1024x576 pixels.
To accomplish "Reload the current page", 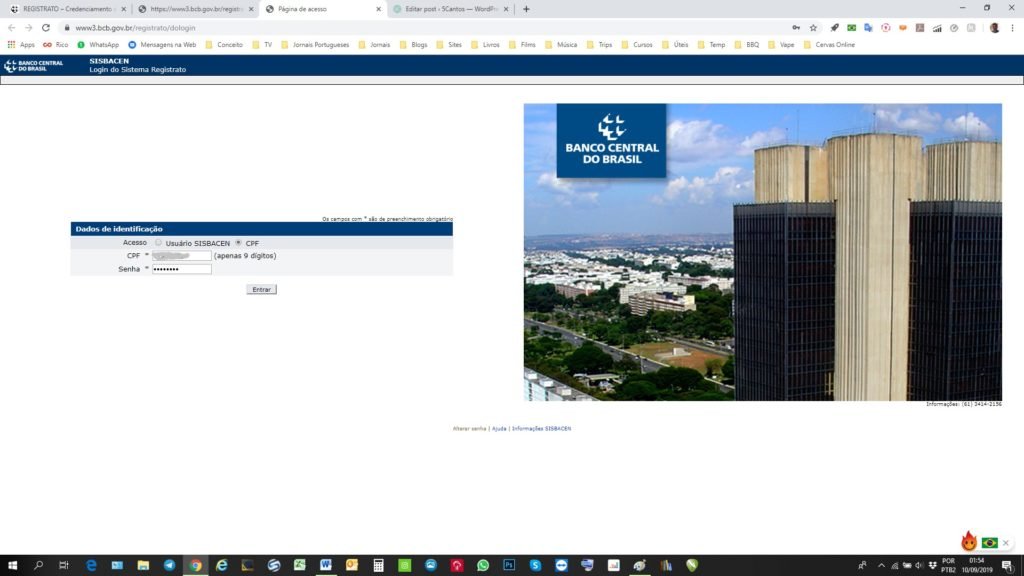I will pos(46,27).
